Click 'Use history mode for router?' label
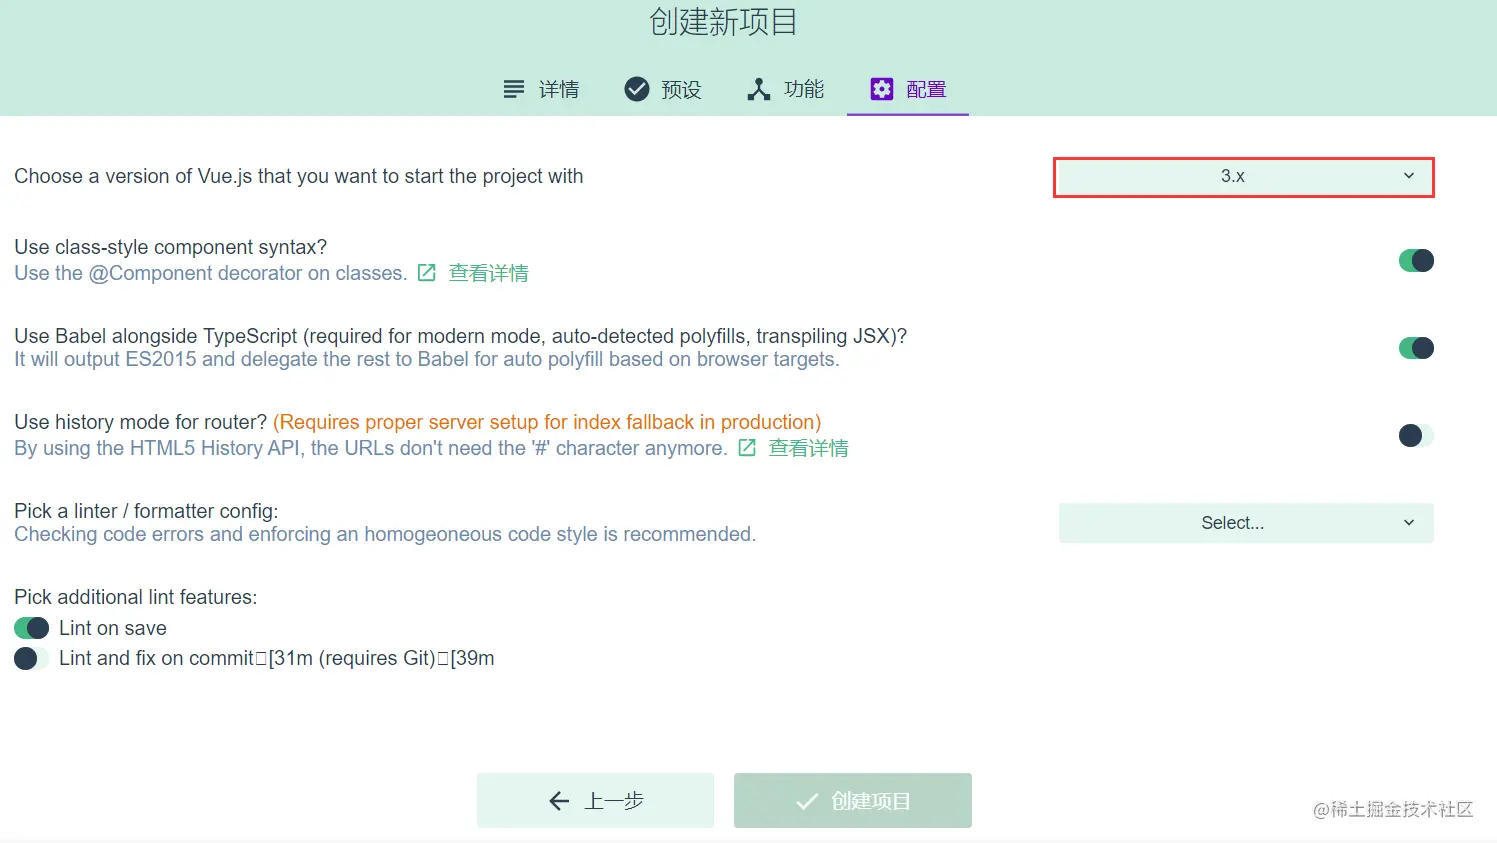This screenshot has height=843, width=1497. (141, 422)
